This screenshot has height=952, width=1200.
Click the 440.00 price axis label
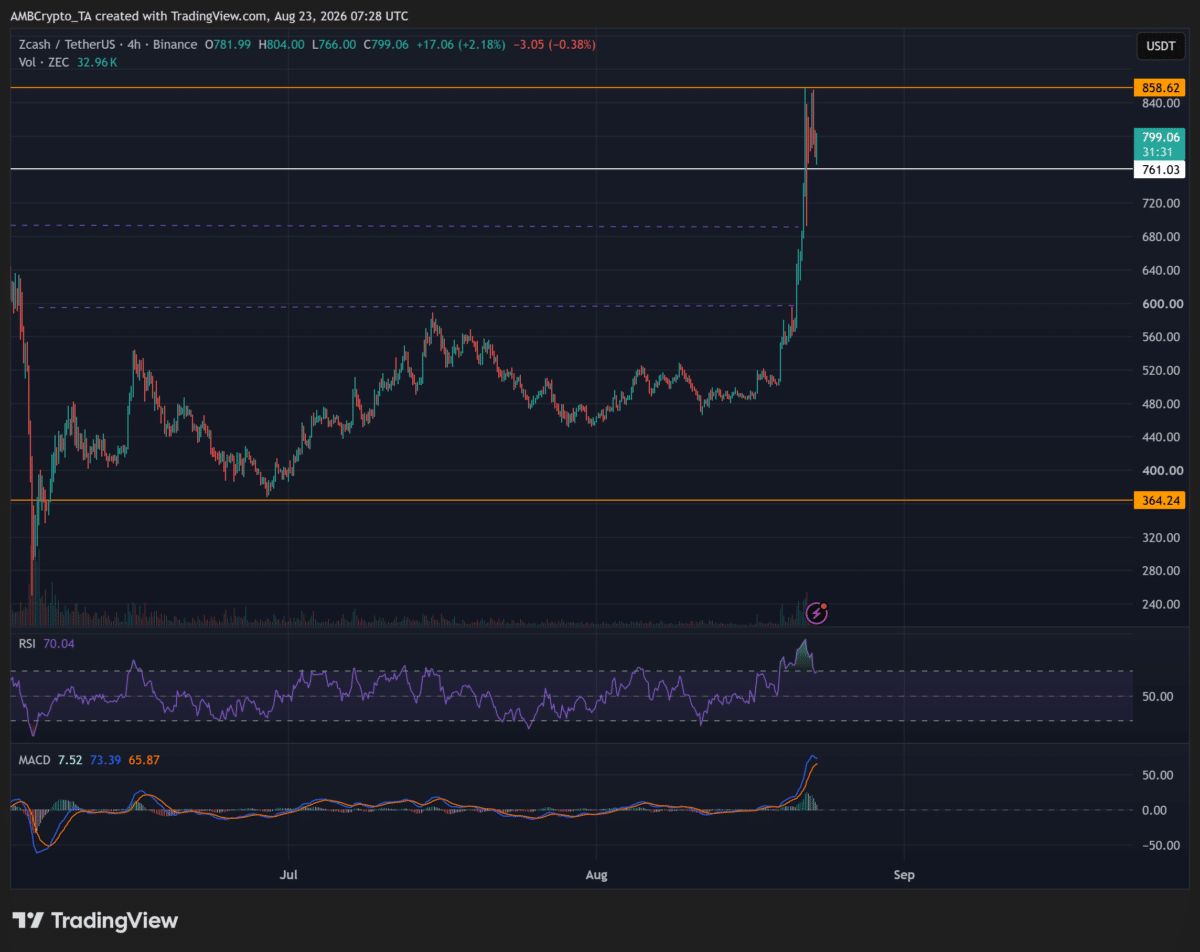pyautogui.click(x=1162, y=437)
